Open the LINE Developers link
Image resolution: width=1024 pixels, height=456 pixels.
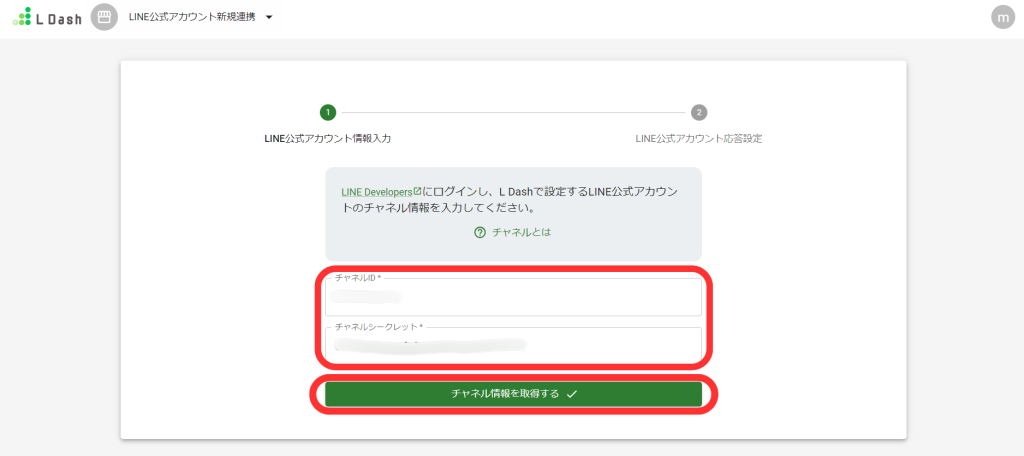[377, 192]
